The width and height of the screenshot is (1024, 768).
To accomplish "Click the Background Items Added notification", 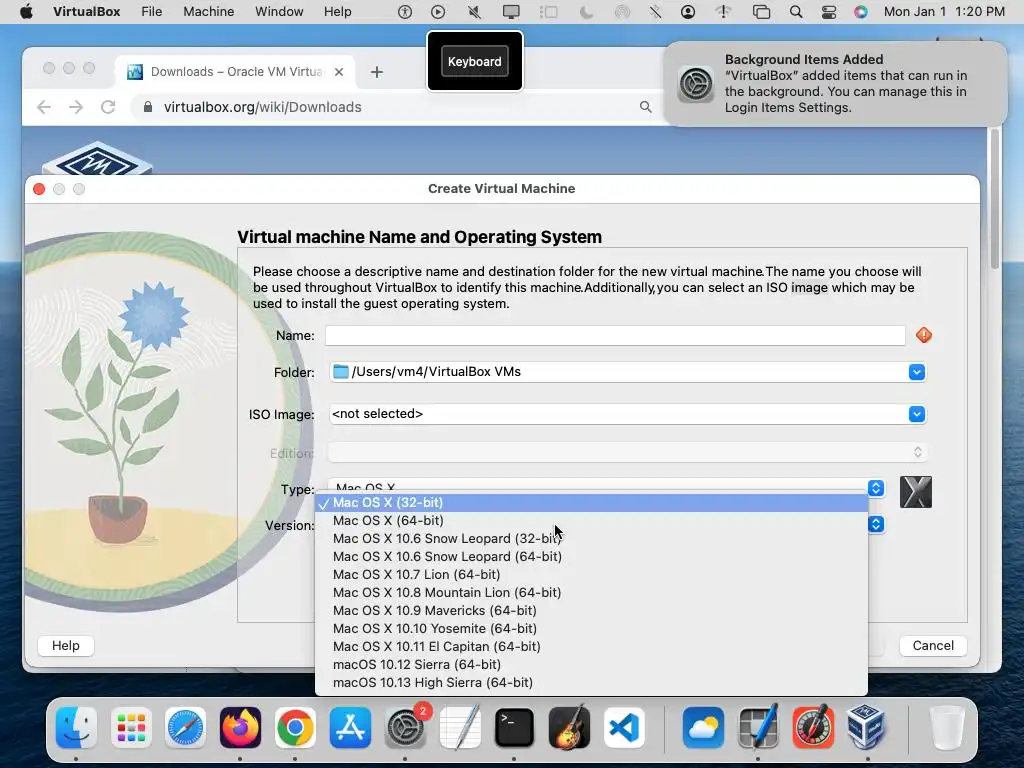I will pos(835,84).
